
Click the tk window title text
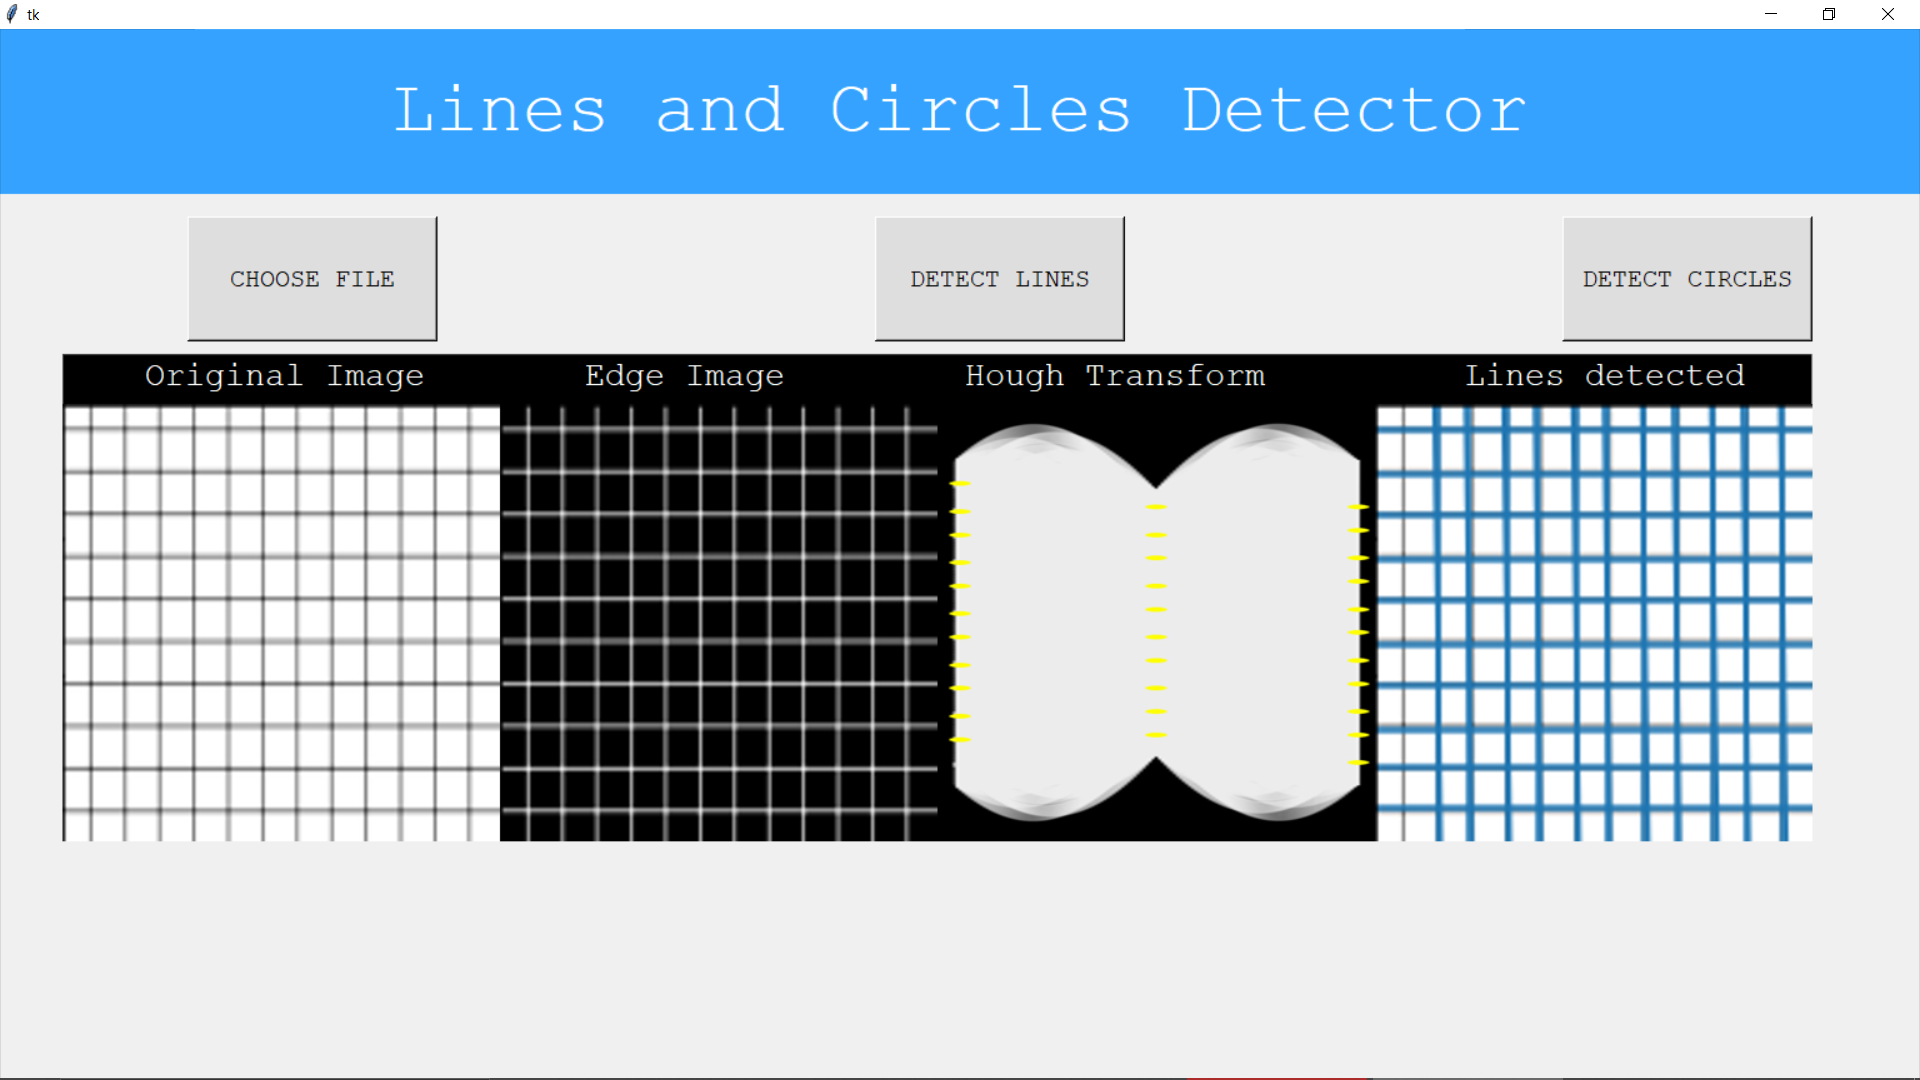coord(33,14)
